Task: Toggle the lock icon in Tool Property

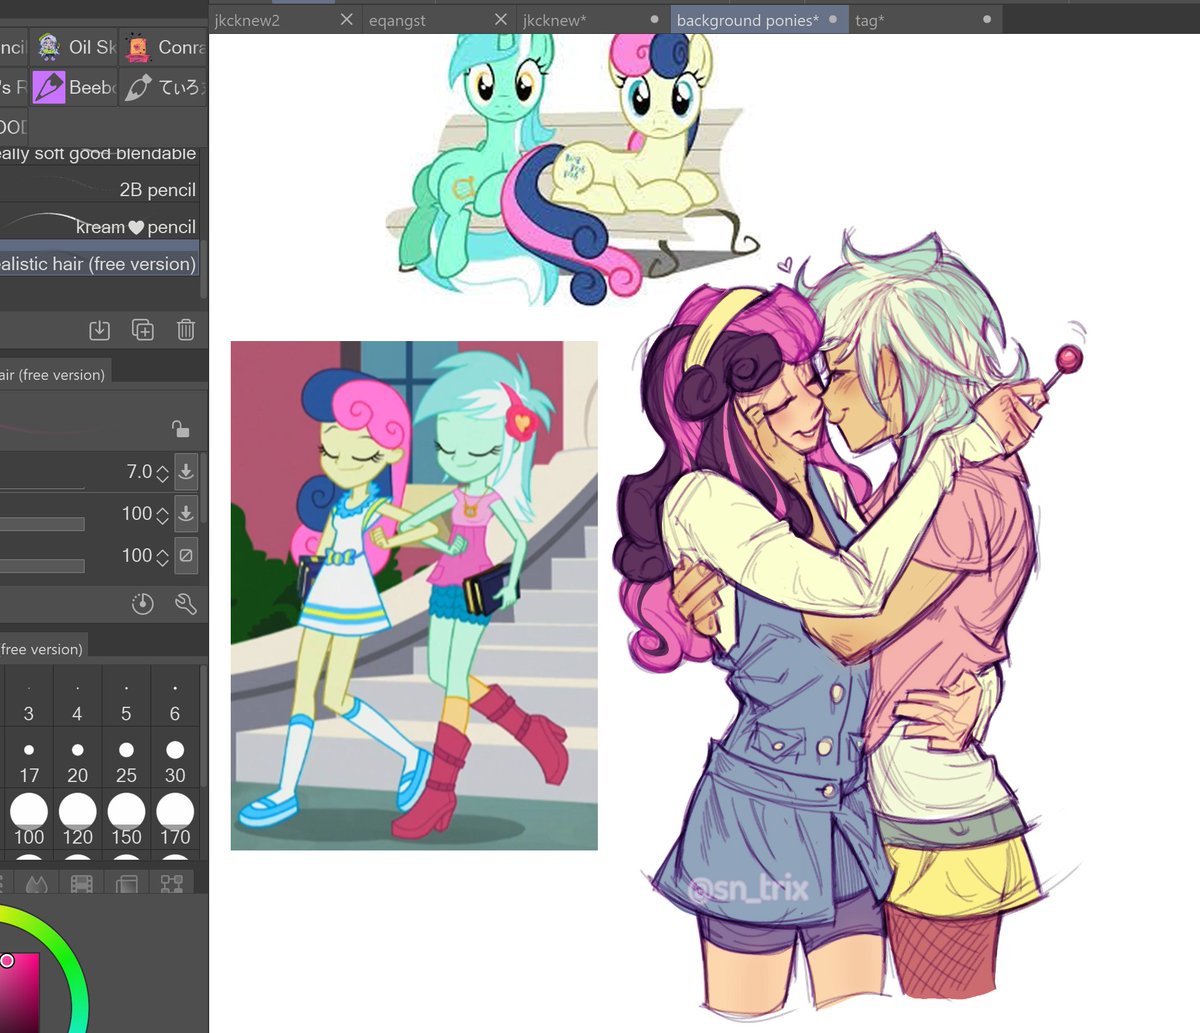Action: pos(182,427)
